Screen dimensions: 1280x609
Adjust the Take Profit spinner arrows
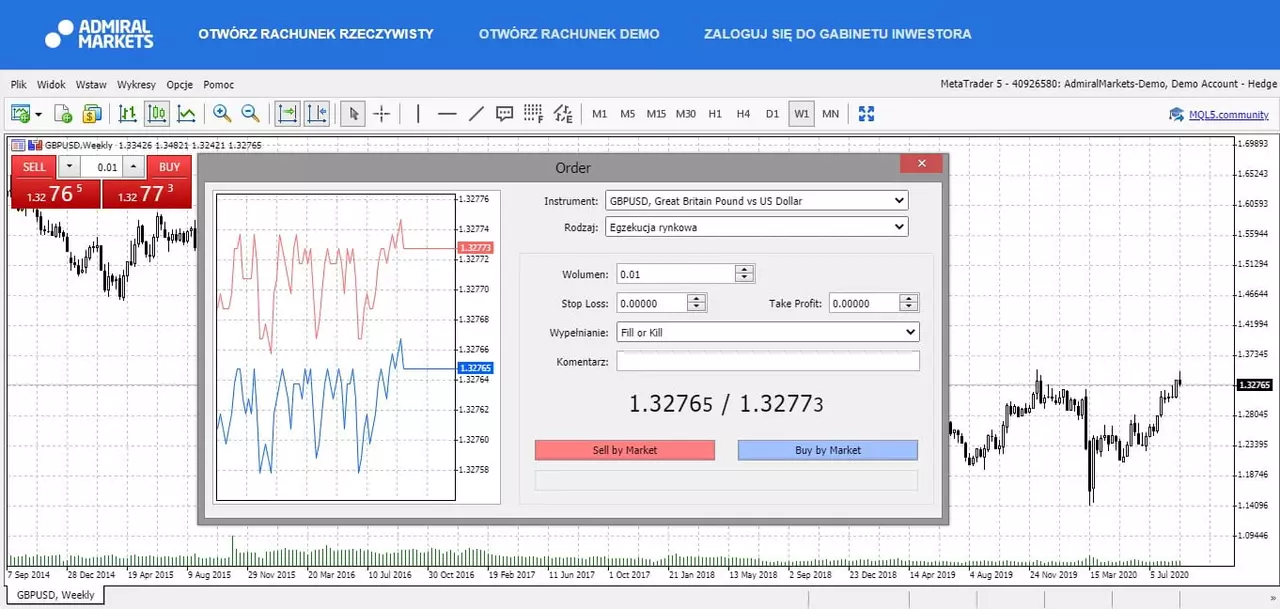click(x=909, y=303)
